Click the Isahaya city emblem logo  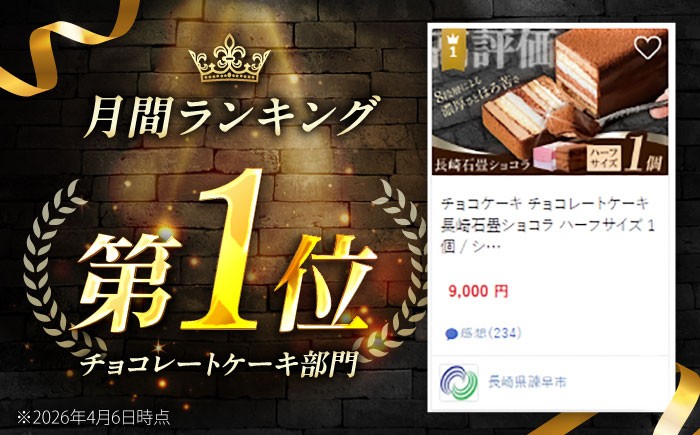pos(458,382)
